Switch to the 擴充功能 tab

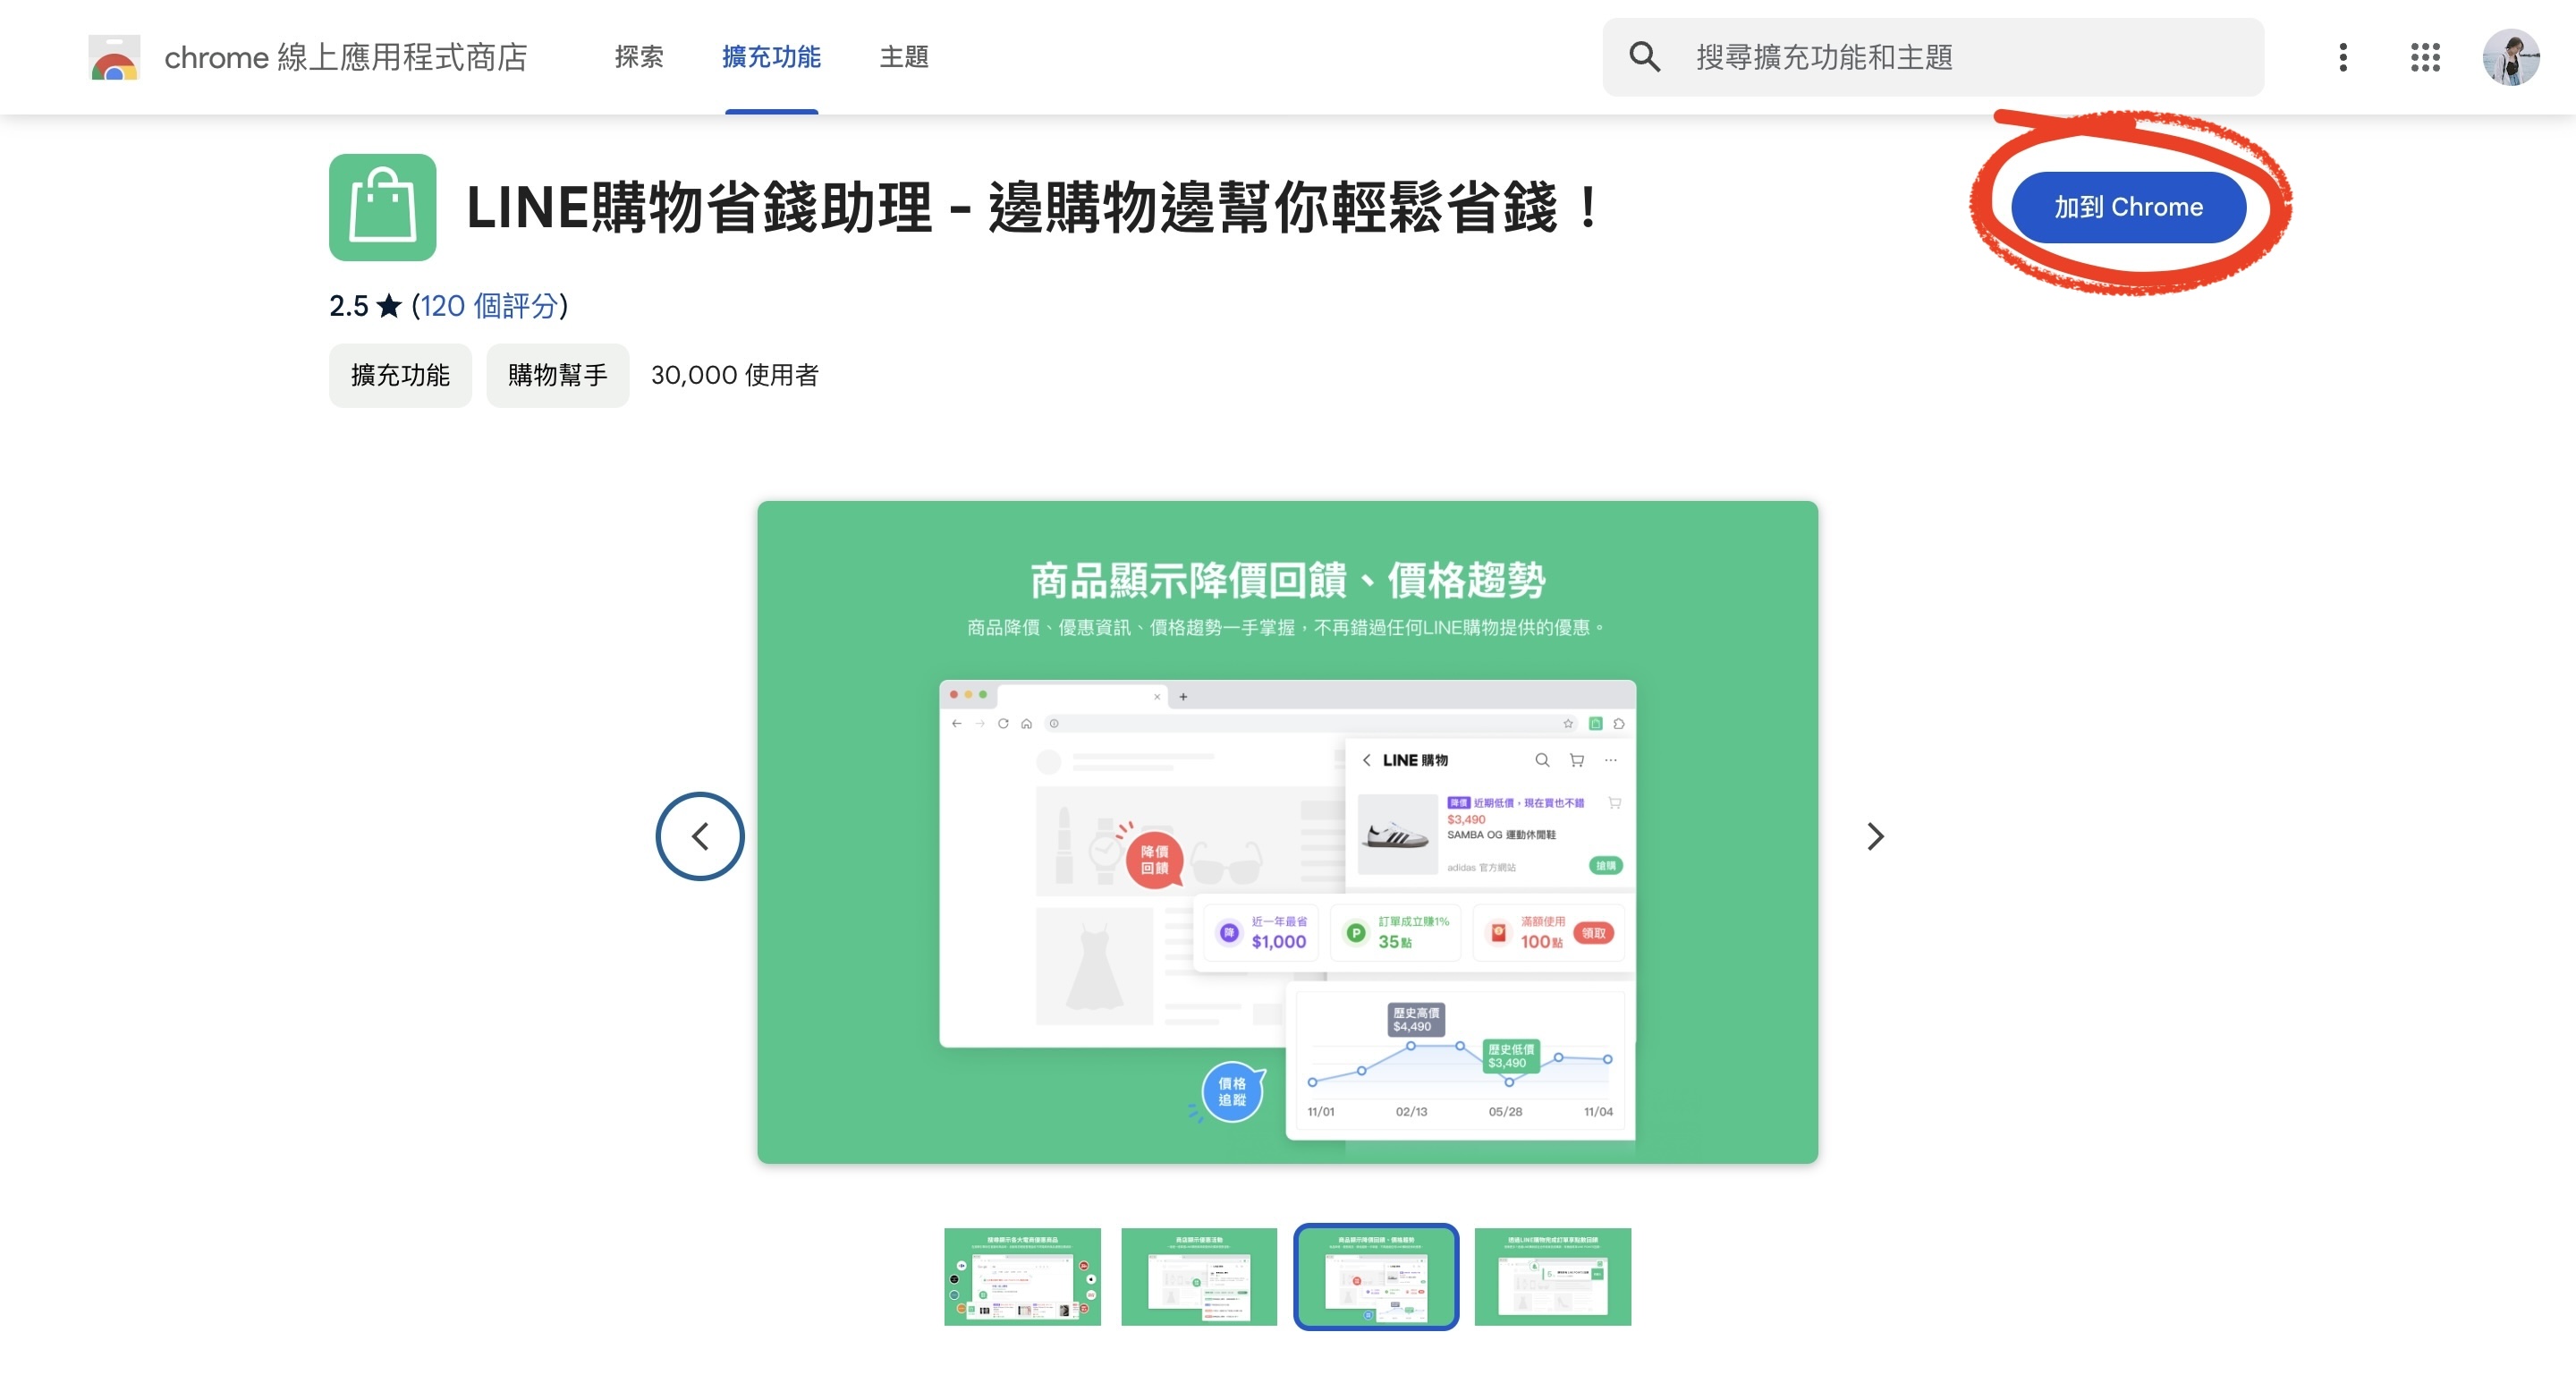(x=771, y=57)
